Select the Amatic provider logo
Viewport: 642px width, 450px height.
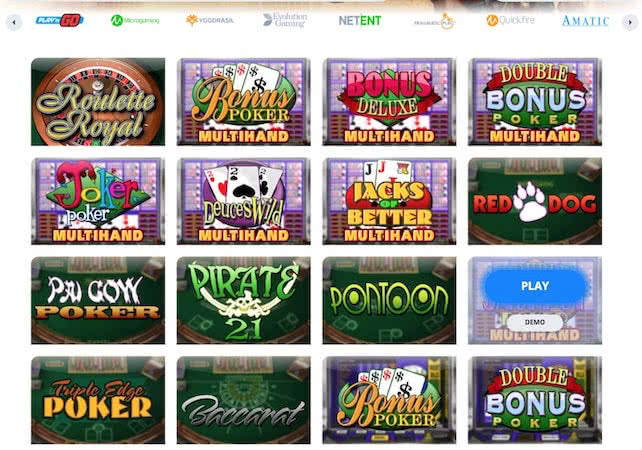pyautogui.click(x=585, y=21)
